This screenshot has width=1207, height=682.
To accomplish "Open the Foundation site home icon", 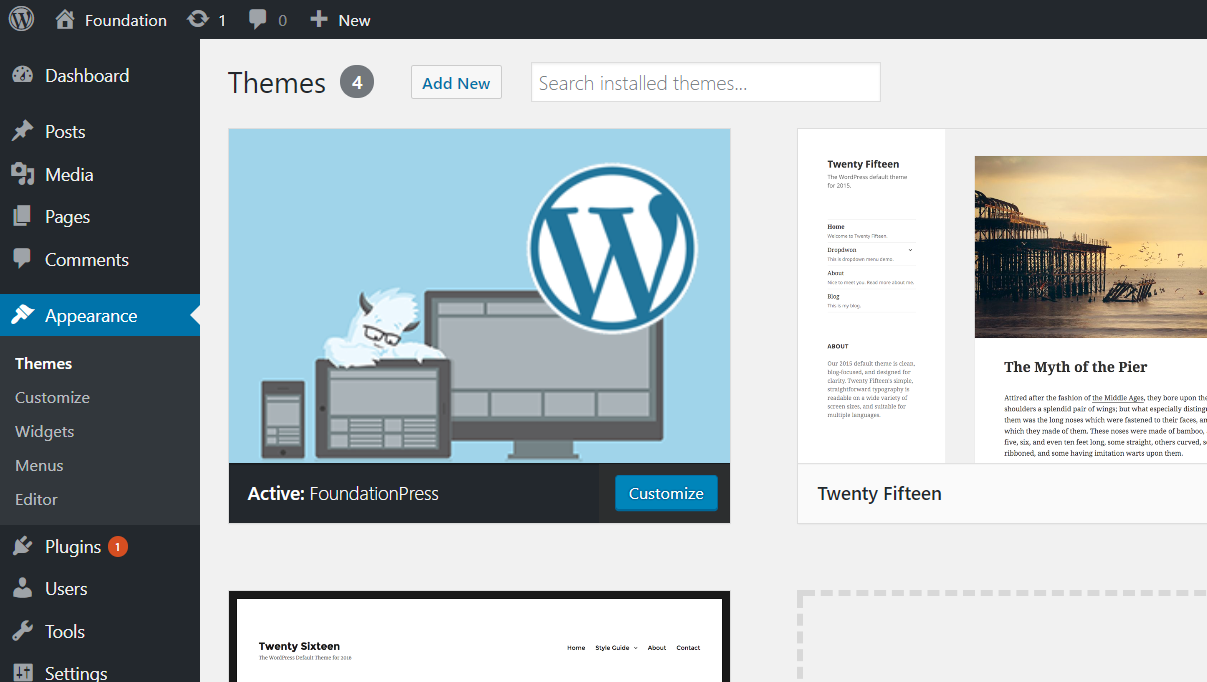I will coord(65,19).
